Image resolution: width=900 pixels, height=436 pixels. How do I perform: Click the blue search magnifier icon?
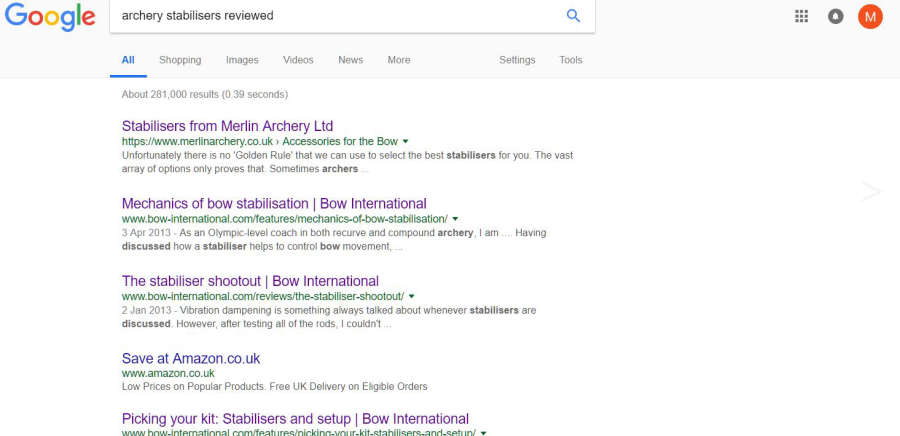pyautogui.click(x=573, y=16)
